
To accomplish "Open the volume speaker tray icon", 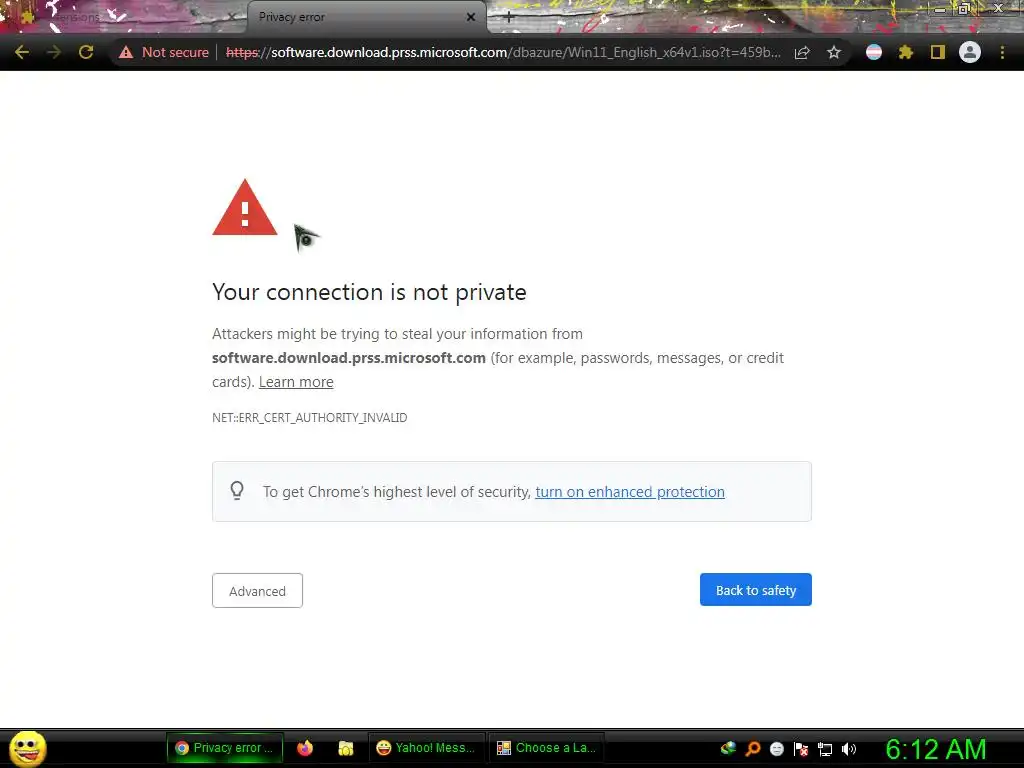I will click(849, 748).
